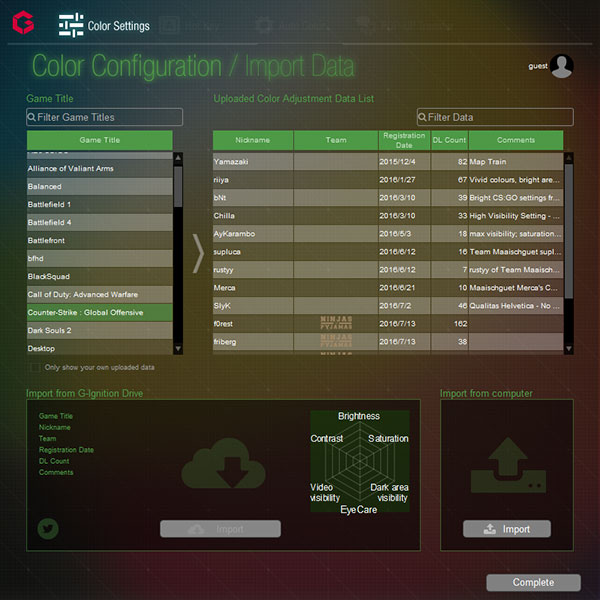Click the guest user avatar
This screenshot has width=600, height=600.
click(x=561, y=66)
